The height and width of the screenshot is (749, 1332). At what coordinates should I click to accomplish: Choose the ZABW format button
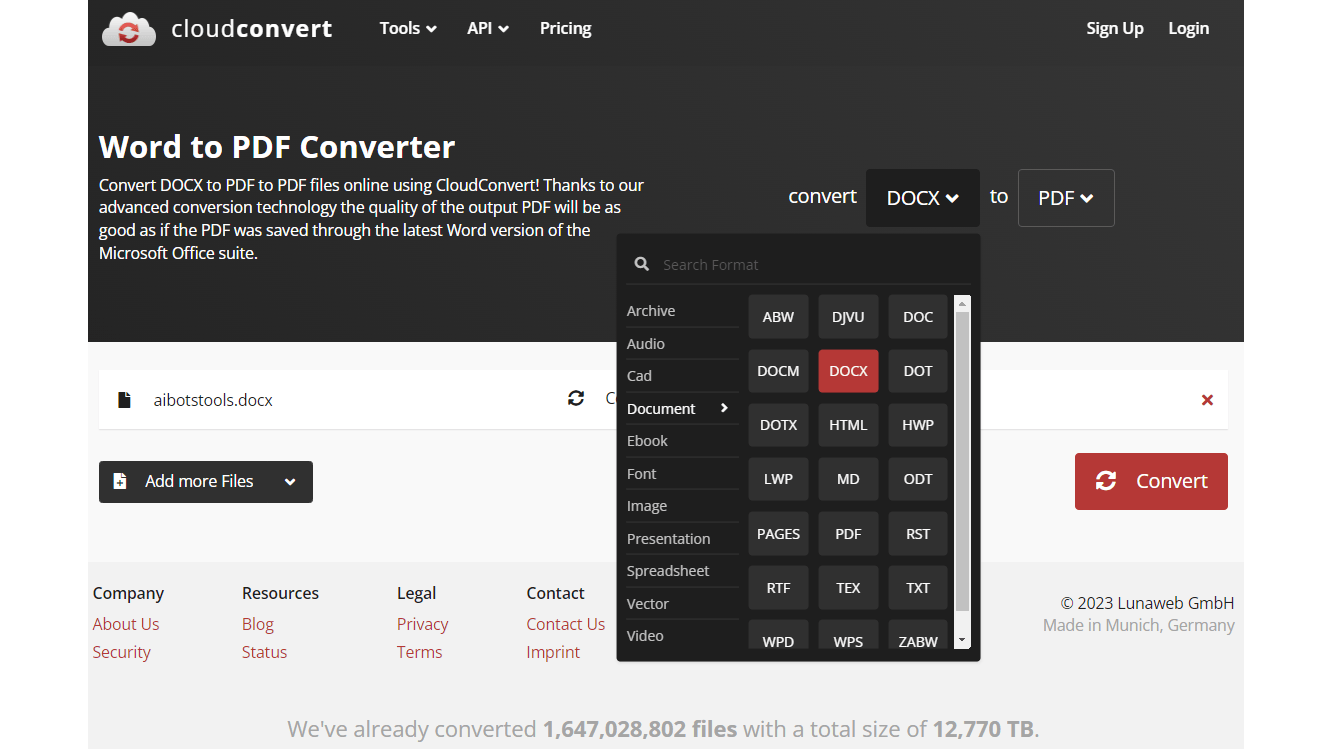(918, 636)
